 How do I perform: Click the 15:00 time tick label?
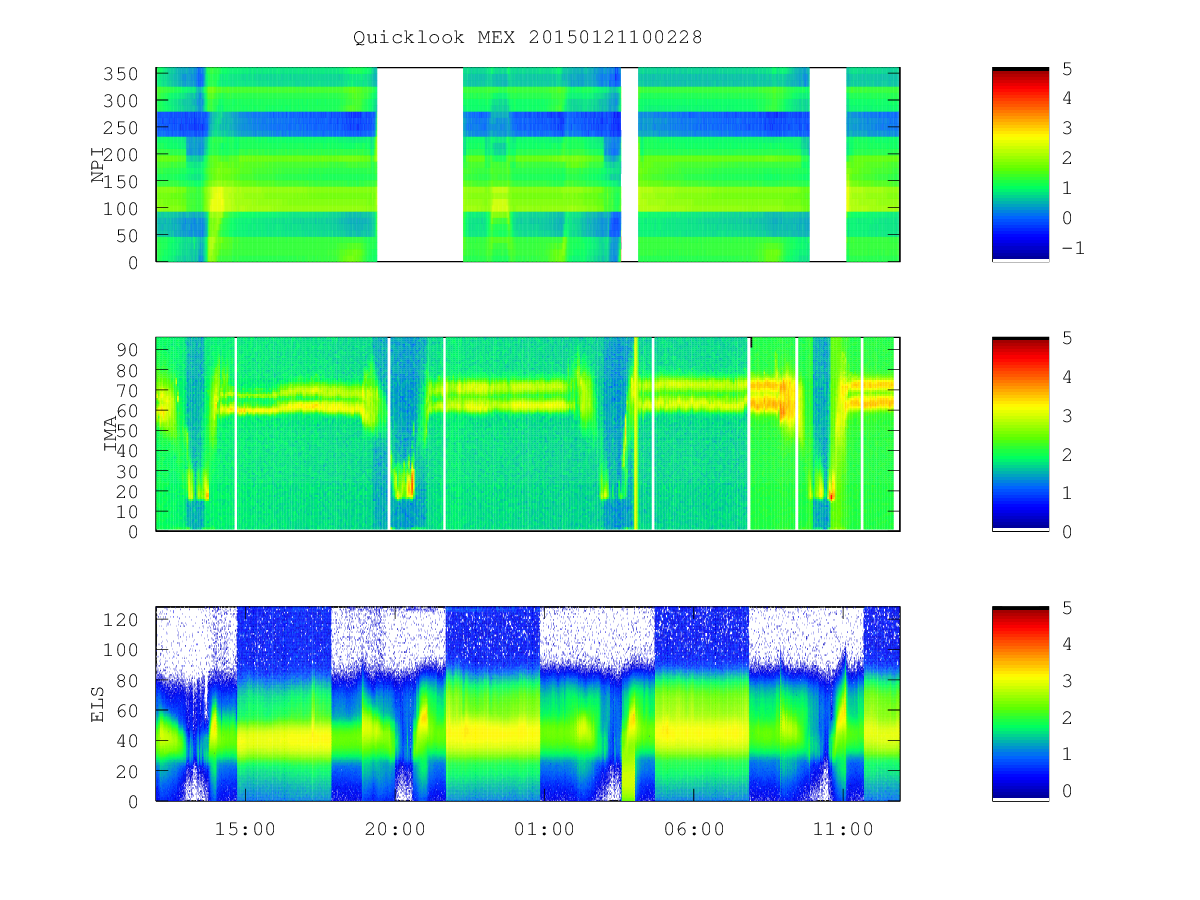coord(246,830)
